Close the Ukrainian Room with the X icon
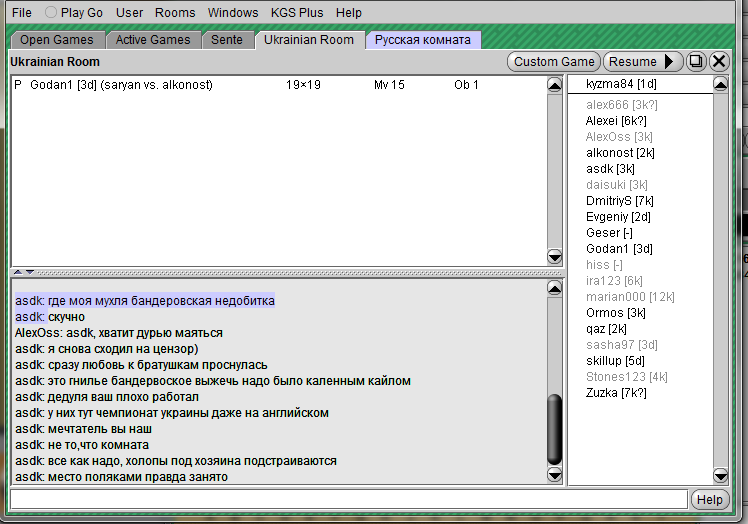Viewport: 748px width, 524px height. [719, 62]
